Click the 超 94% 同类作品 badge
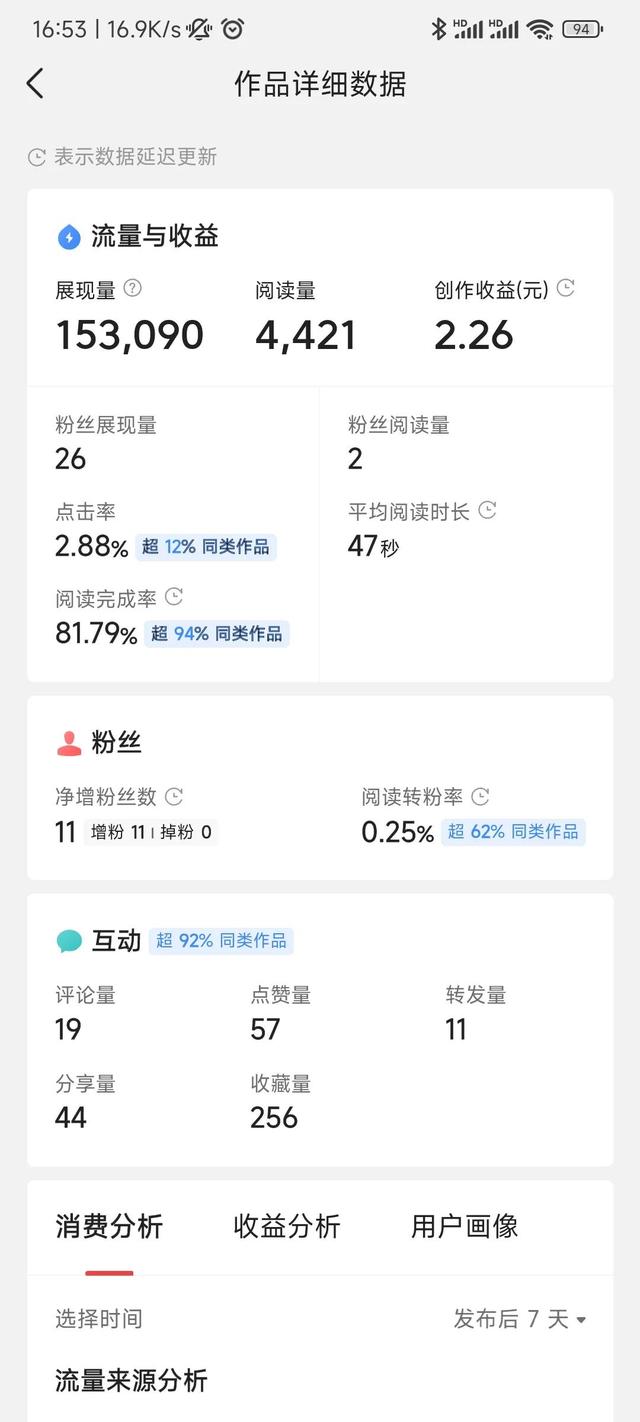 coord(217,634)
